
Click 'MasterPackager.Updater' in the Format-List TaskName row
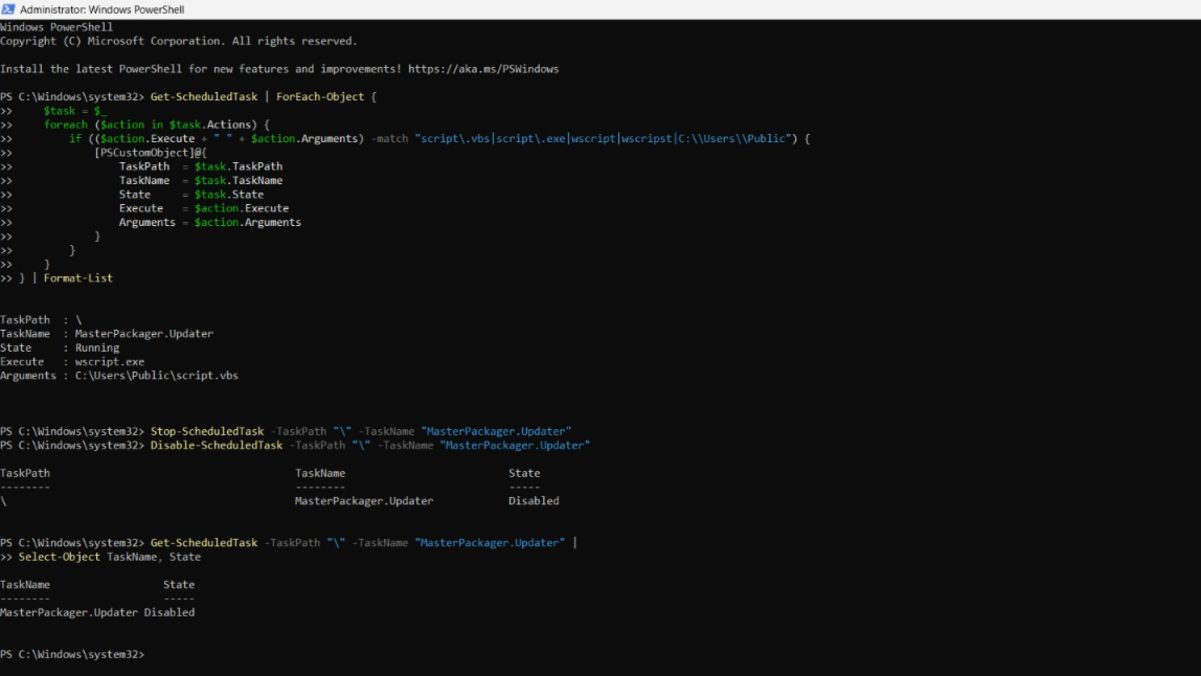144,334
